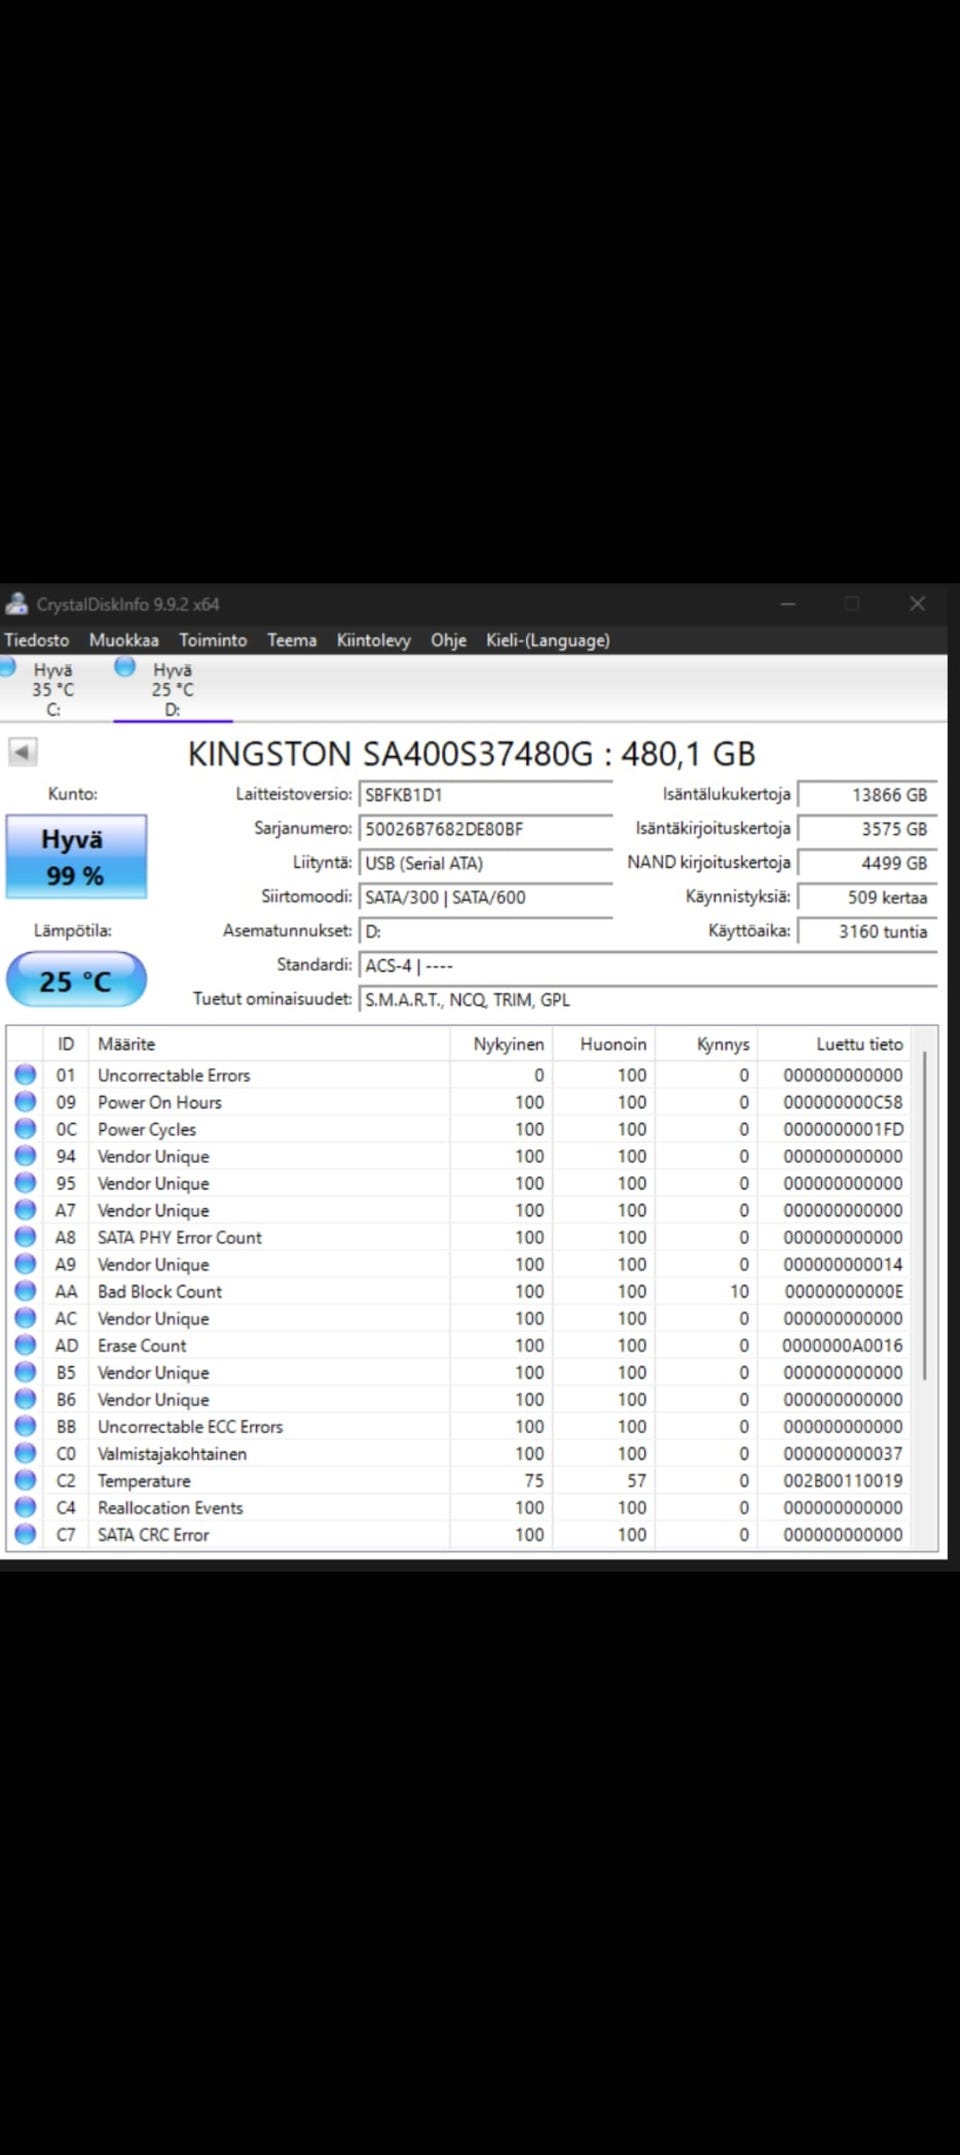
Task: Click the Hyvä 99 % health status button
Action: click(x=76, y=857)
